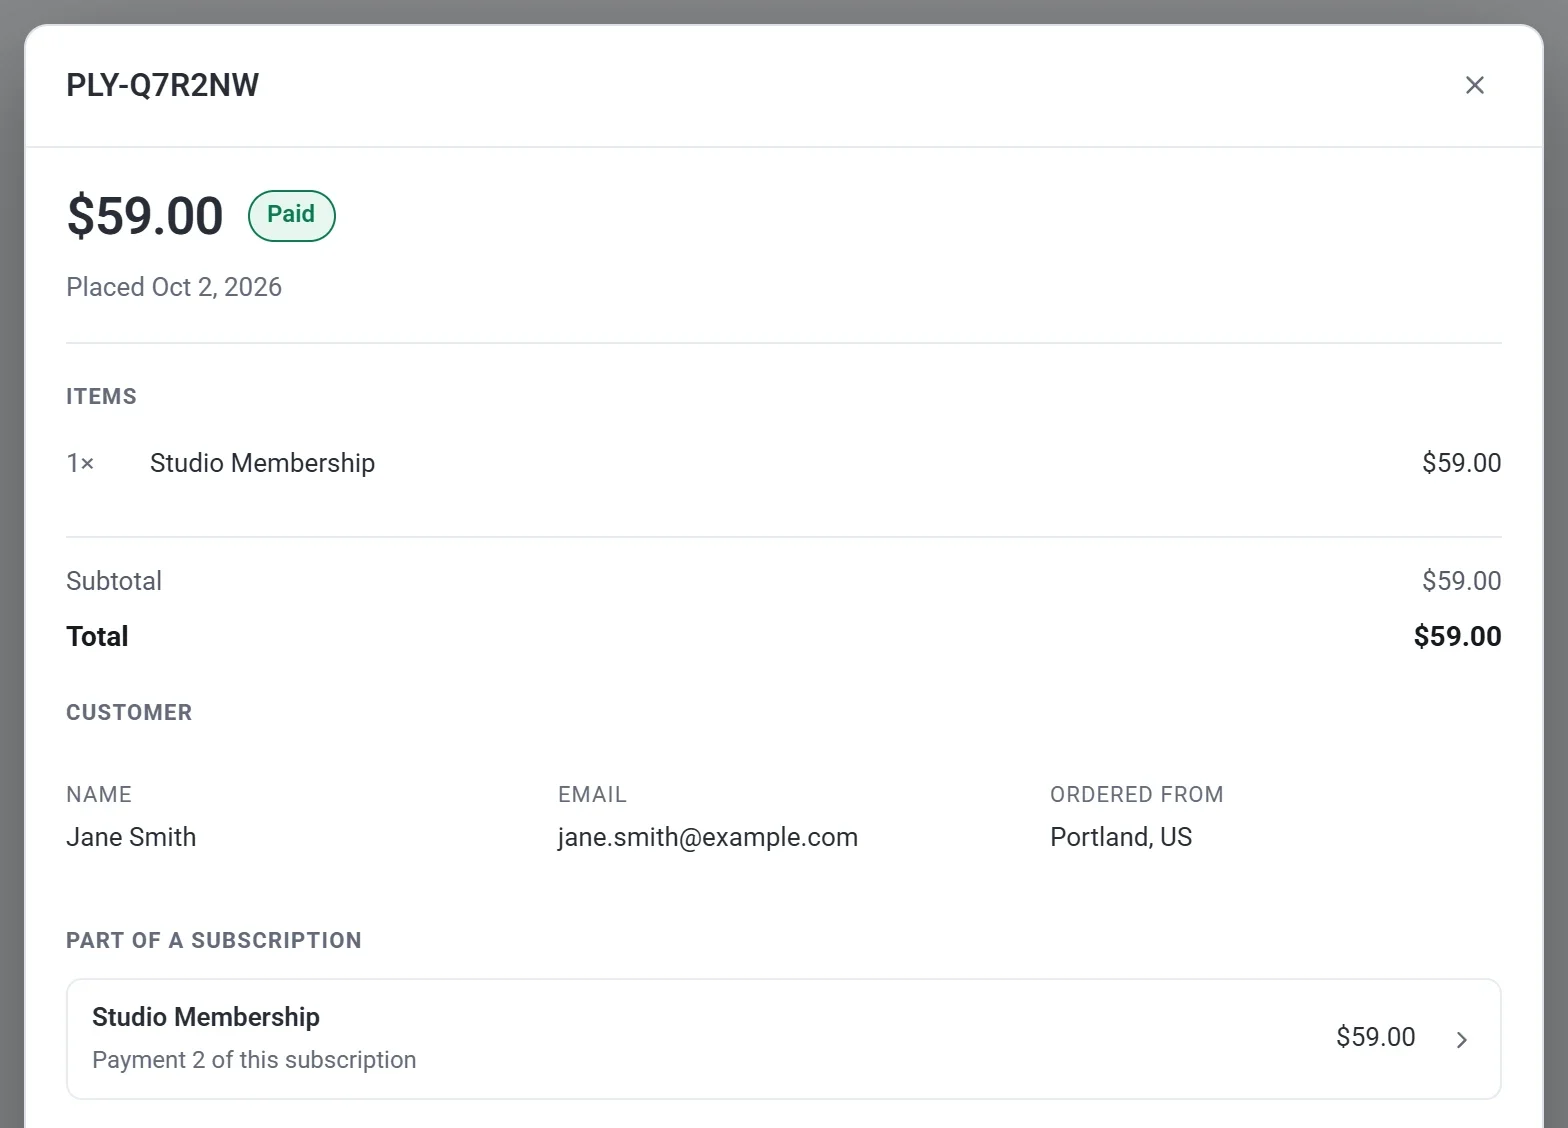
Task: Click the EMAIL field label
Action: click(x=592, y=794)
